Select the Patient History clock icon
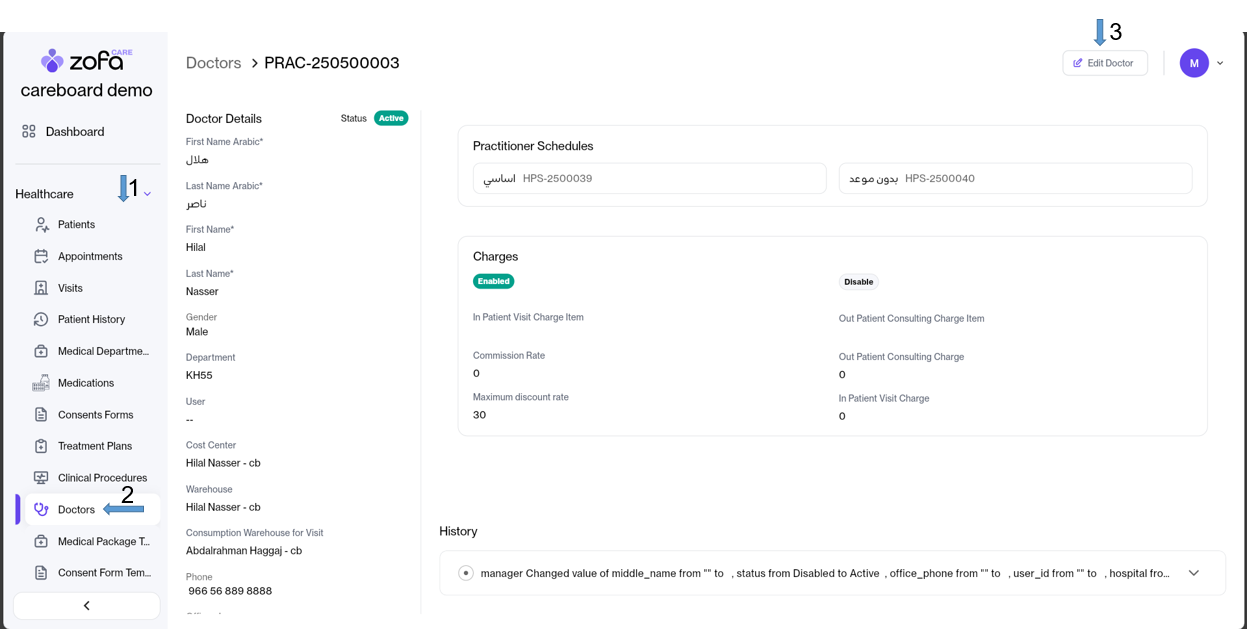 point(41,320)
